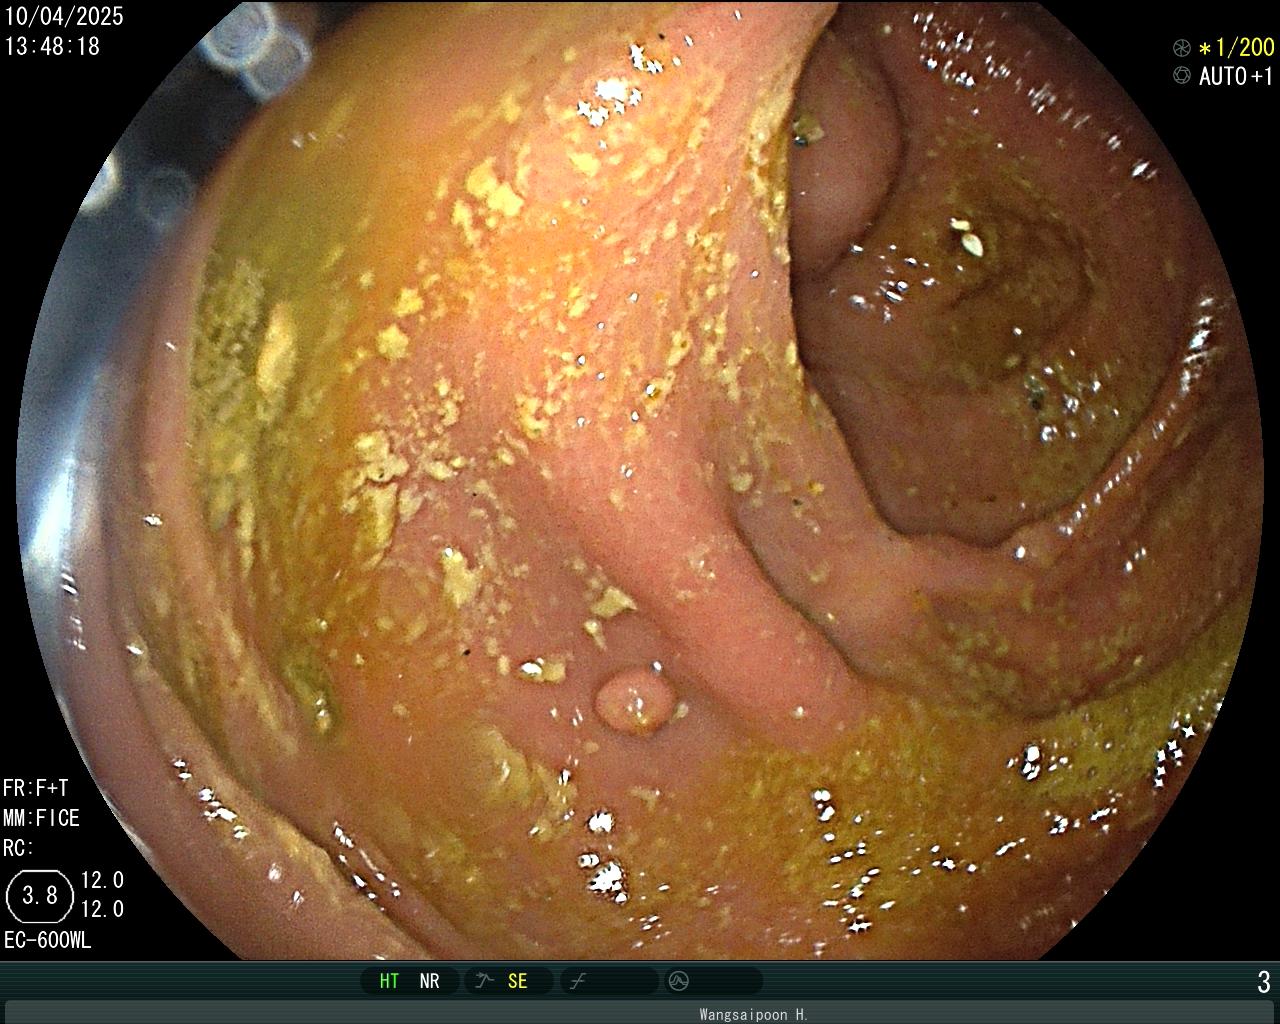
Task: Click the RC: label
Action: (18, 848)
